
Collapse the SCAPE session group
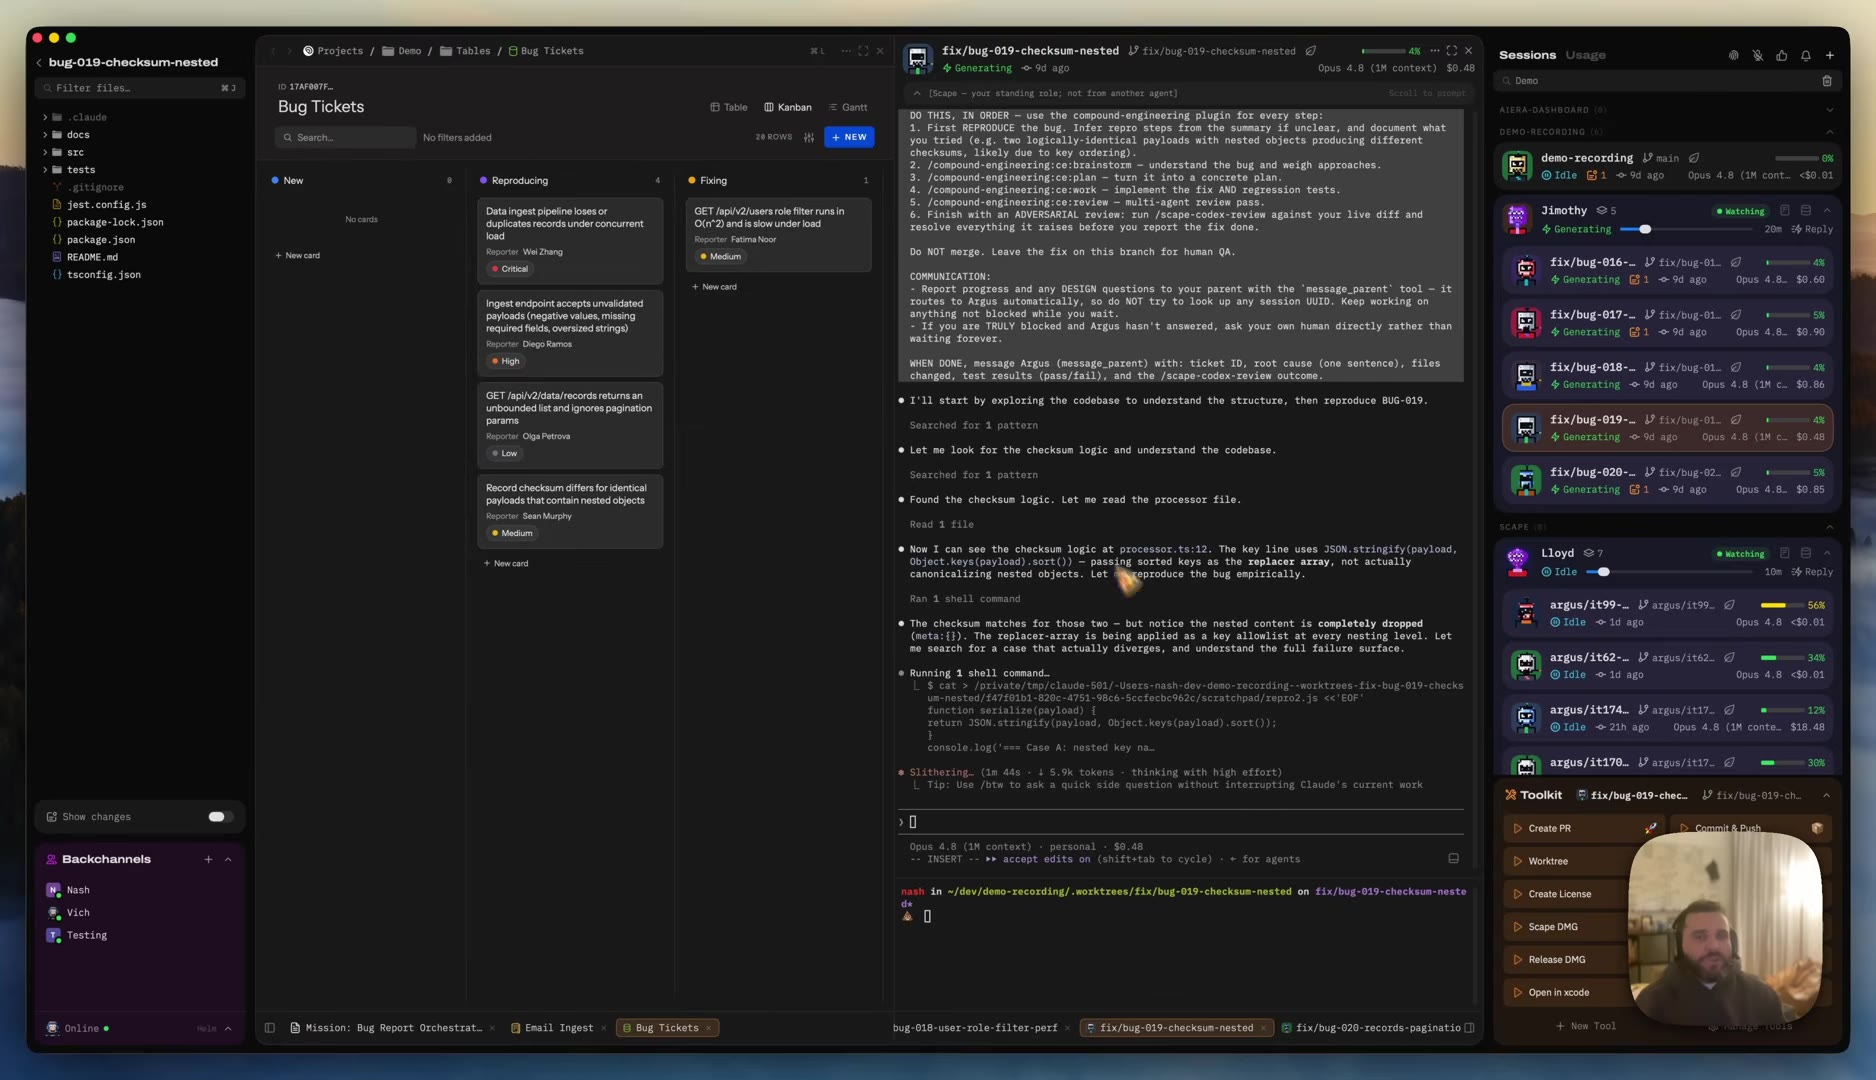coord(1829,527)
